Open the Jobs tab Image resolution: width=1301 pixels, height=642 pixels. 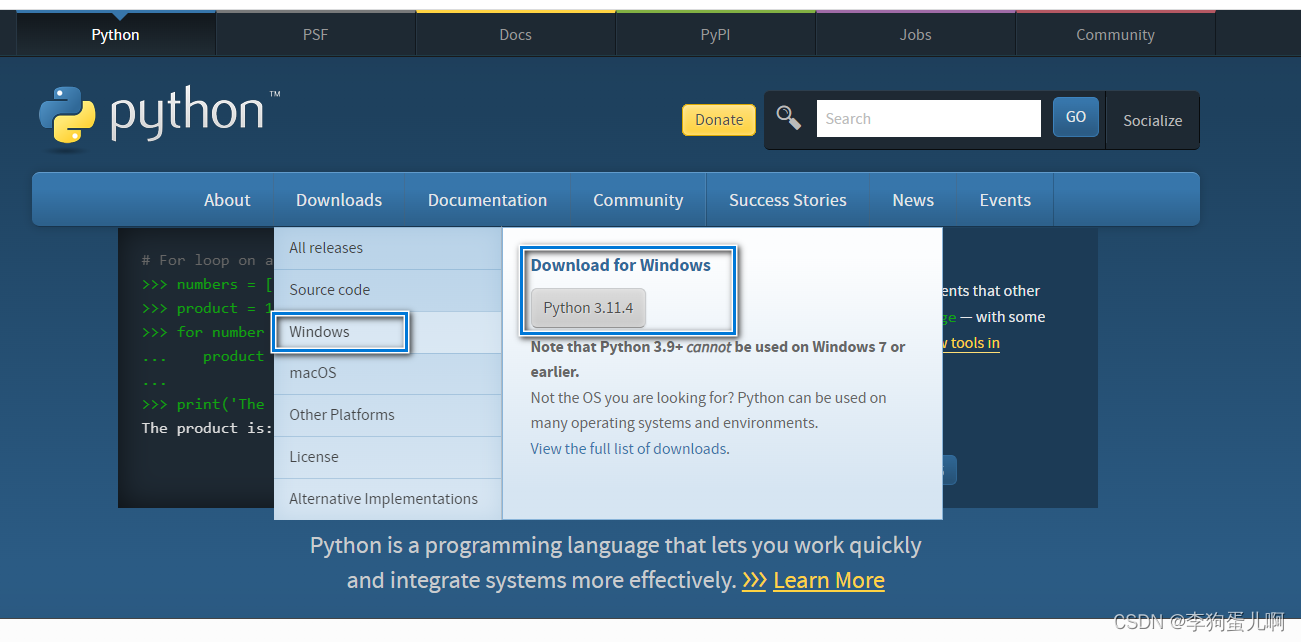click(916, 34)
